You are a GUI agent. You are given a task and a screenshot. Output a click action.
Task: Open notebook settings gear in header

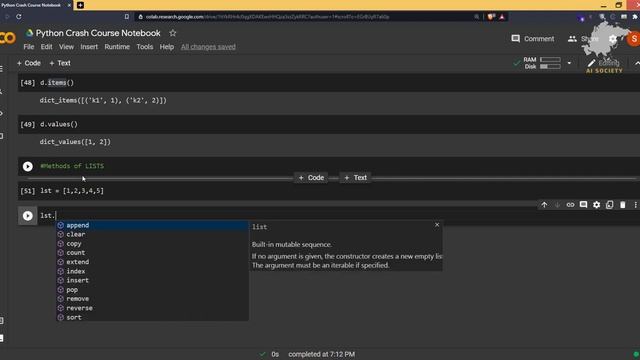[x=613, y=39]
